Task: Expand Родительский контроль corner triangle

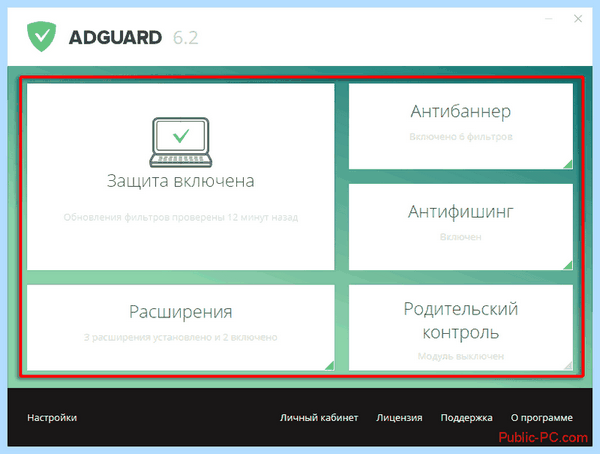Action: [x=568, y=366]
